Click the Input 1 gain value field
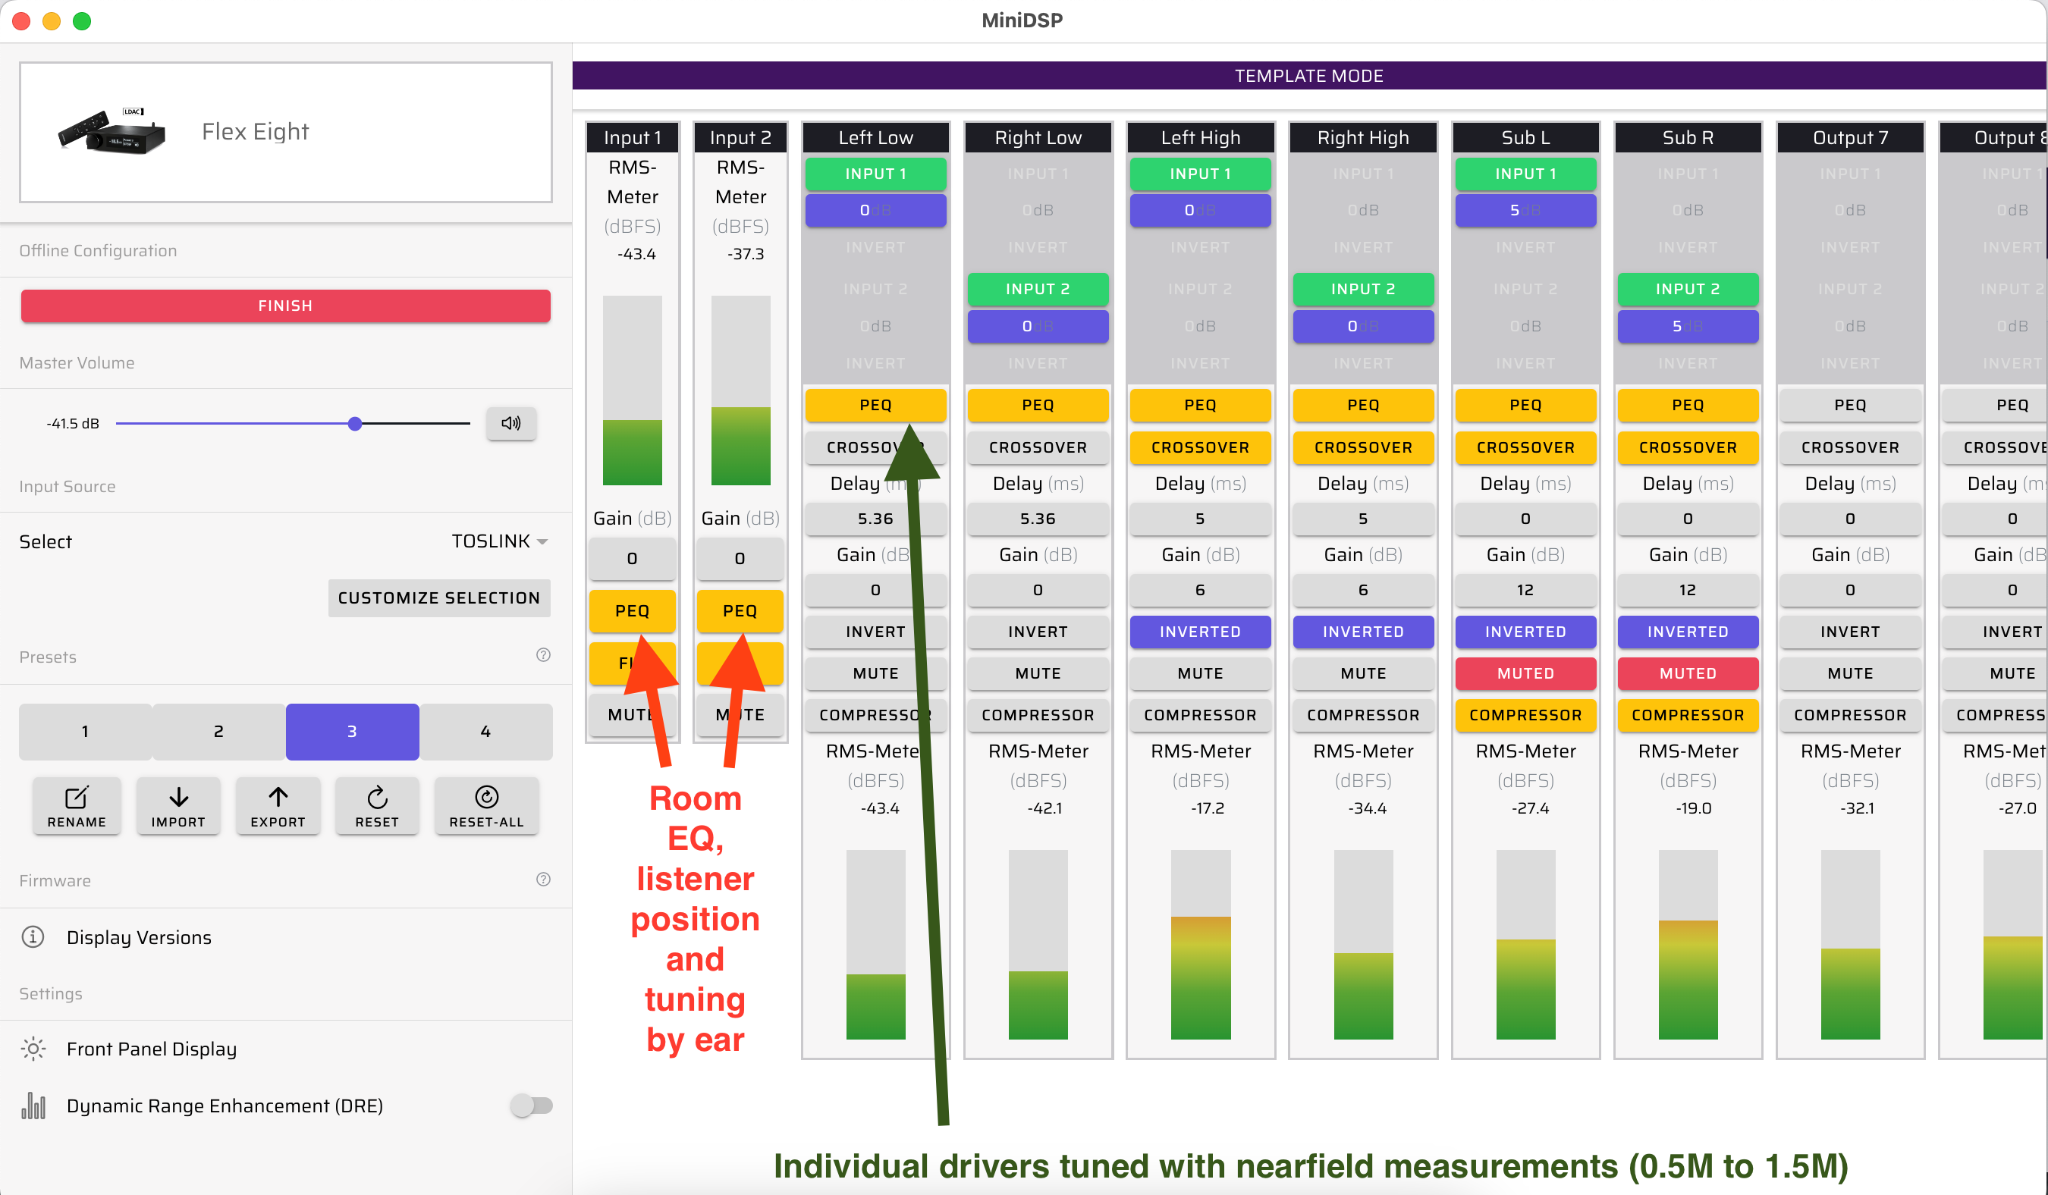 click(x=632, y=558)
